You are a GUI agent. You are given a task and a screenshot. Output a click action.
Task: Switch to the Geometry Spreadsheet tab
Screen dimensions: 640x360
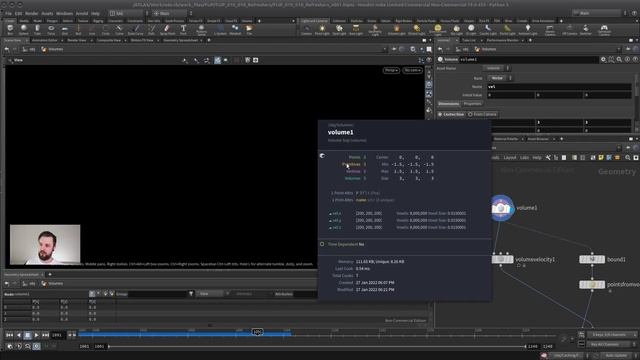180,40
